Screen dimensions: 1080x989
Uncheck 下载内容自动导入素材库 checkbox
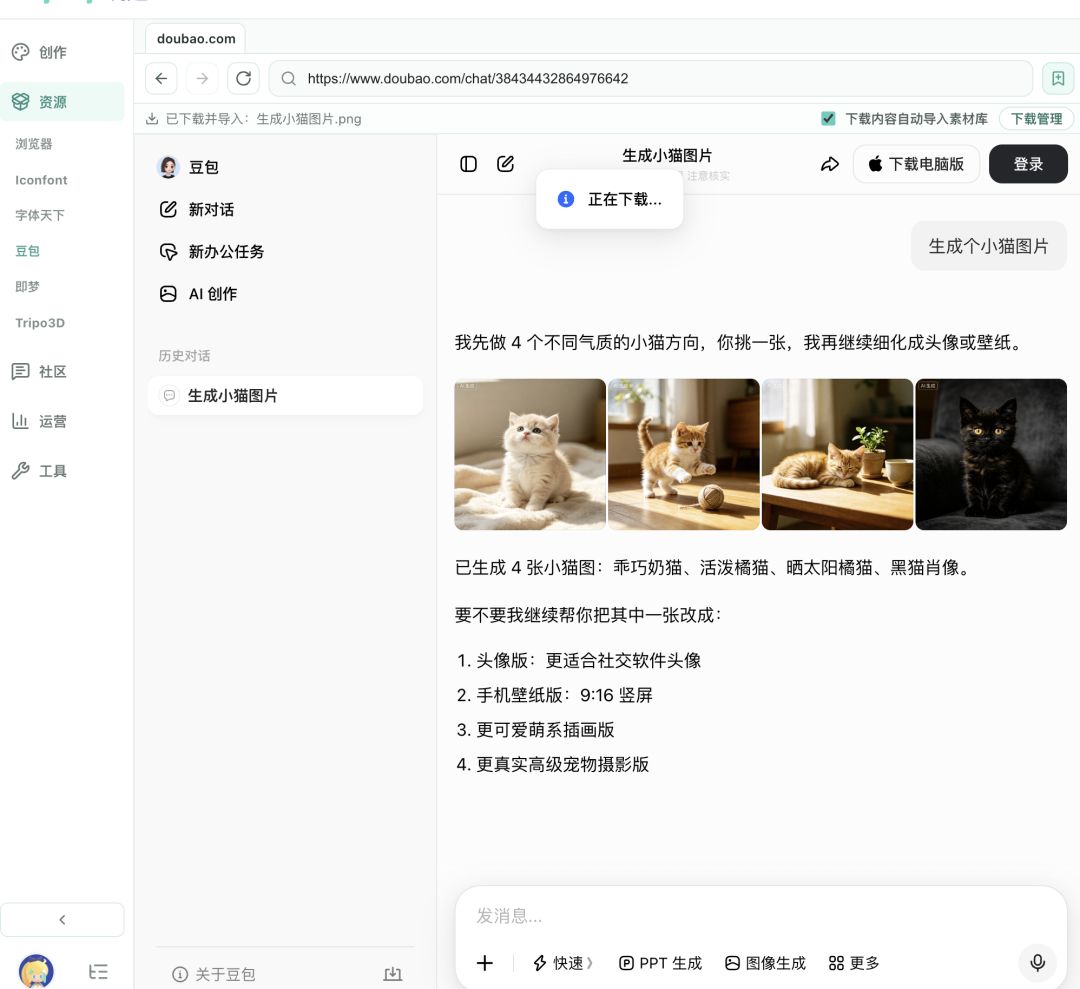tap(829, 118)
